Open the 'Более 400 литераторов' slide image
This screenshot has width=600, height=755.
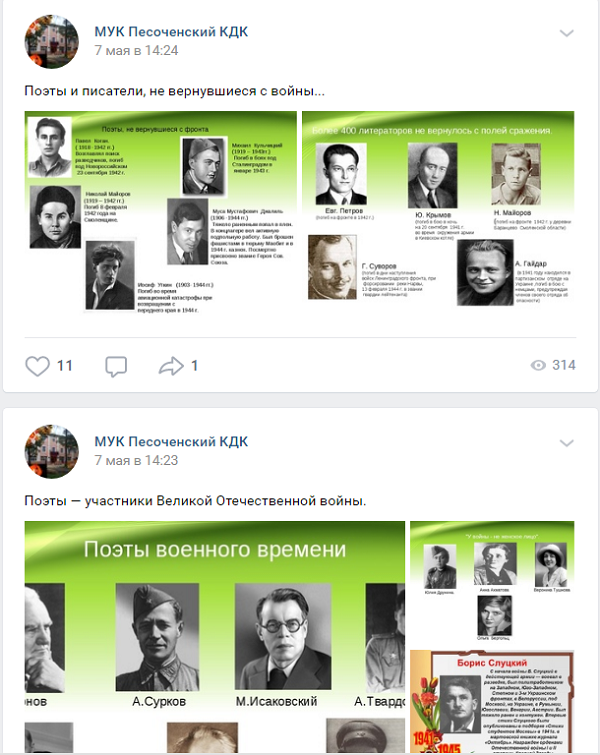tap(438, 213)
